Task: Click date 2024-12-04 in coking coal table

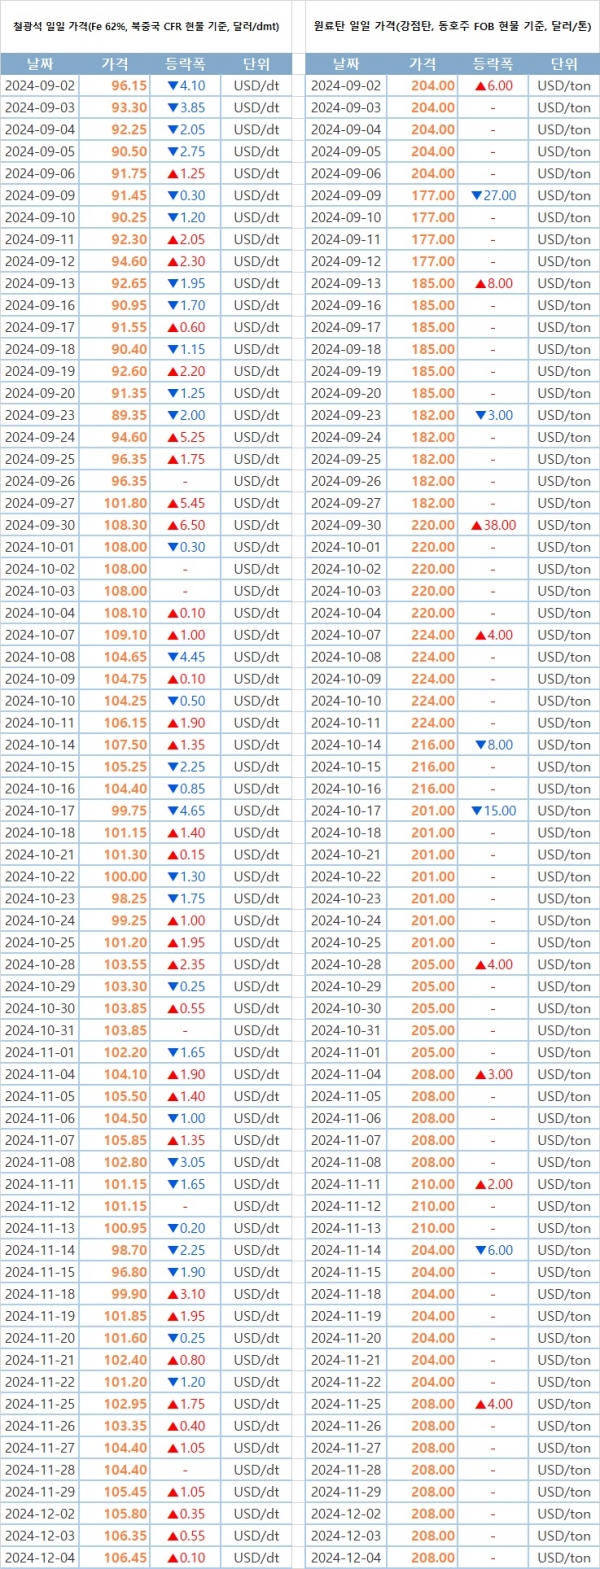Action: [x=346, y=1558]
